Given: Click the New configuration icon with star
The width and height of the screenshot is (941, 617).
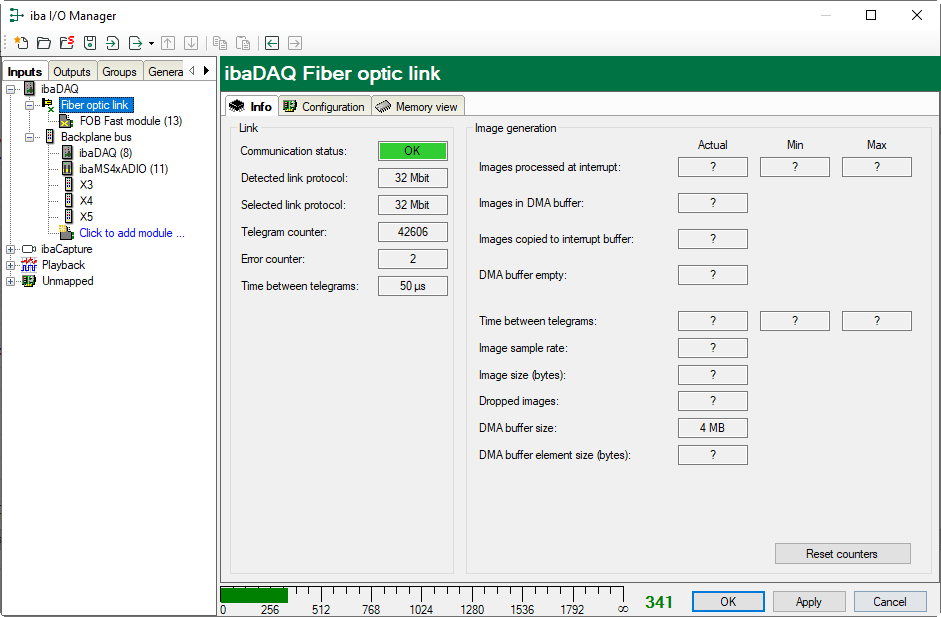Looking at the screenshot, I should tap(21, 43).
